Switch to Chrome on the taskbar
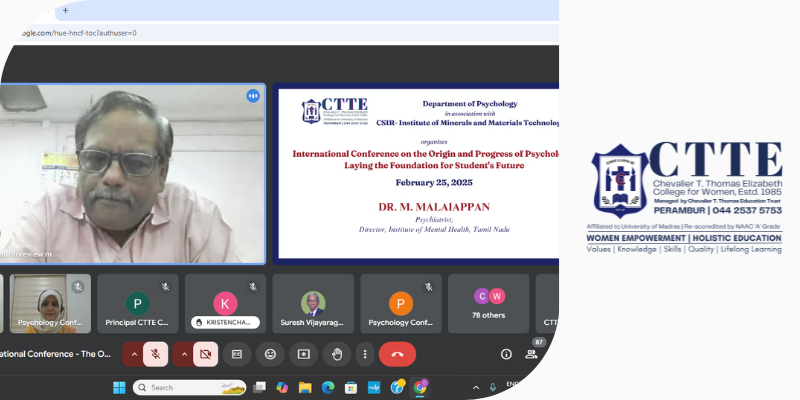 click(x=420, y=387)
